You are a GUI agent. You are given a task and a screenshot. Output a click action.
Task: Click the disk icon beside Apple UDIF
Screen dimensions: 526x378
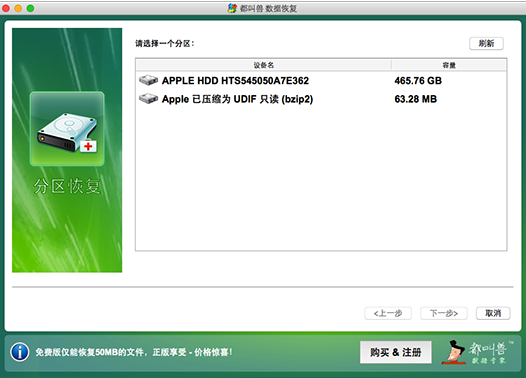click(148, 99)
